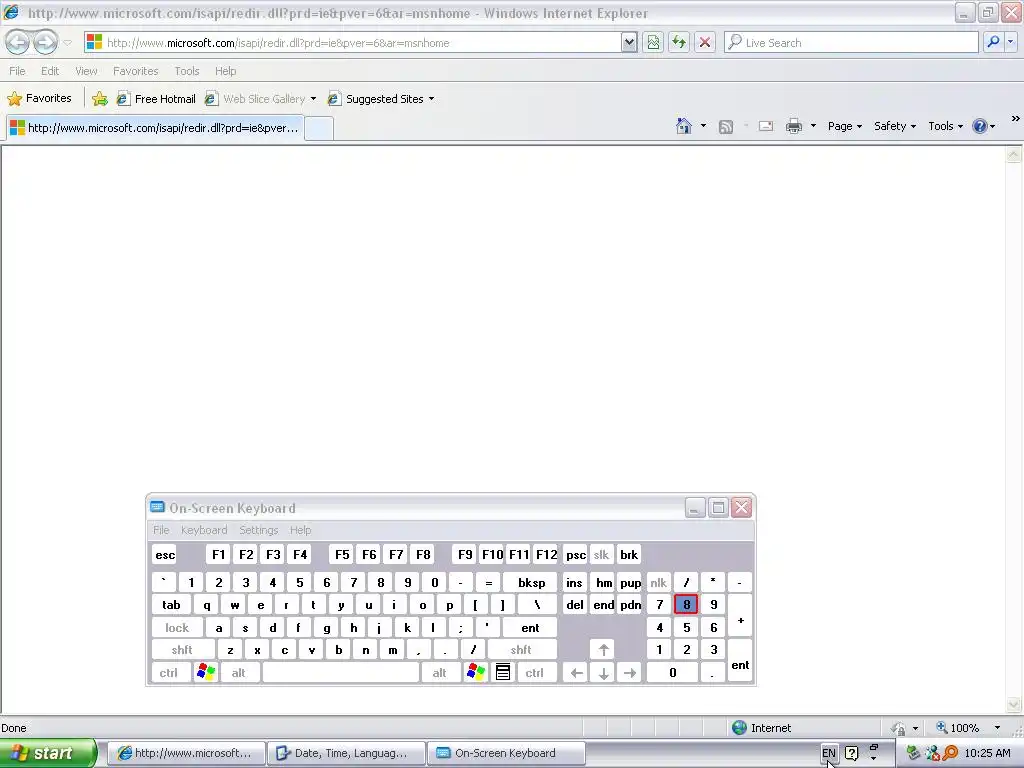The height and width of the screenshot is (768, 1024).
Task: Open the Tools command bar menu
Action: click(x=946, y=126)
